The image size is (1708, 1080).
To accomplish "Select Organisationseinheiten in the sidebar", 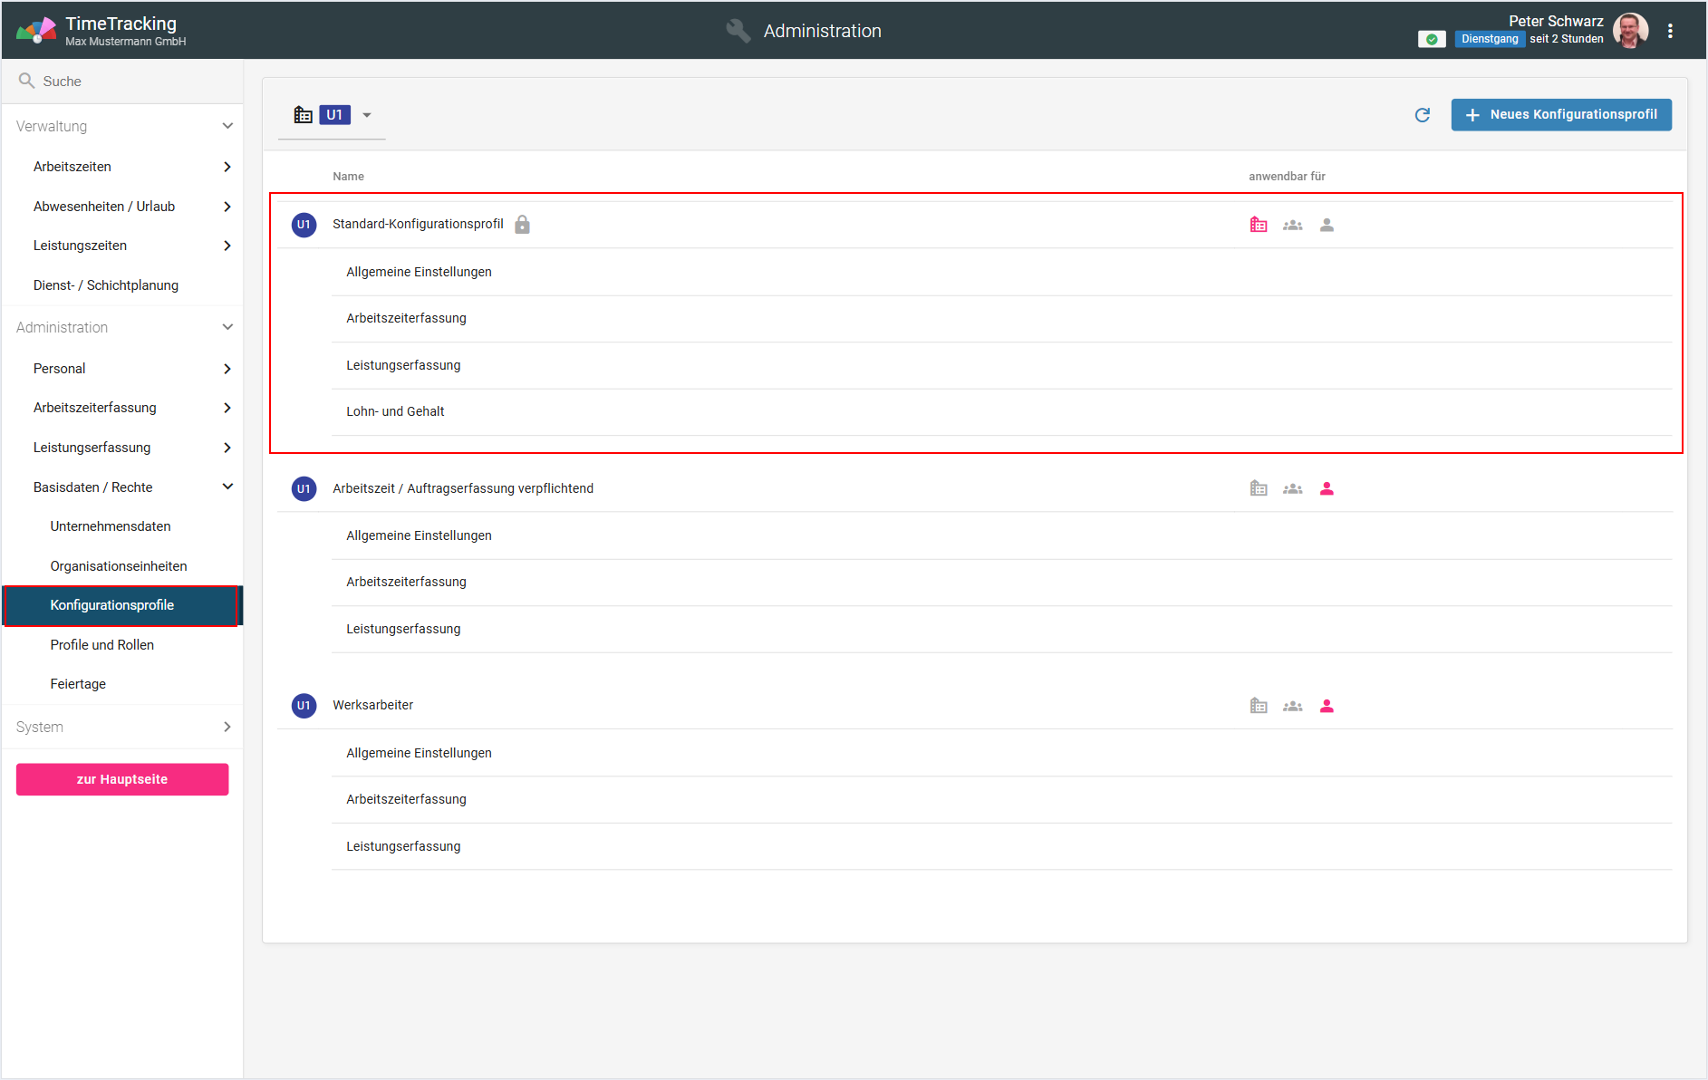I will pos(118,566).
